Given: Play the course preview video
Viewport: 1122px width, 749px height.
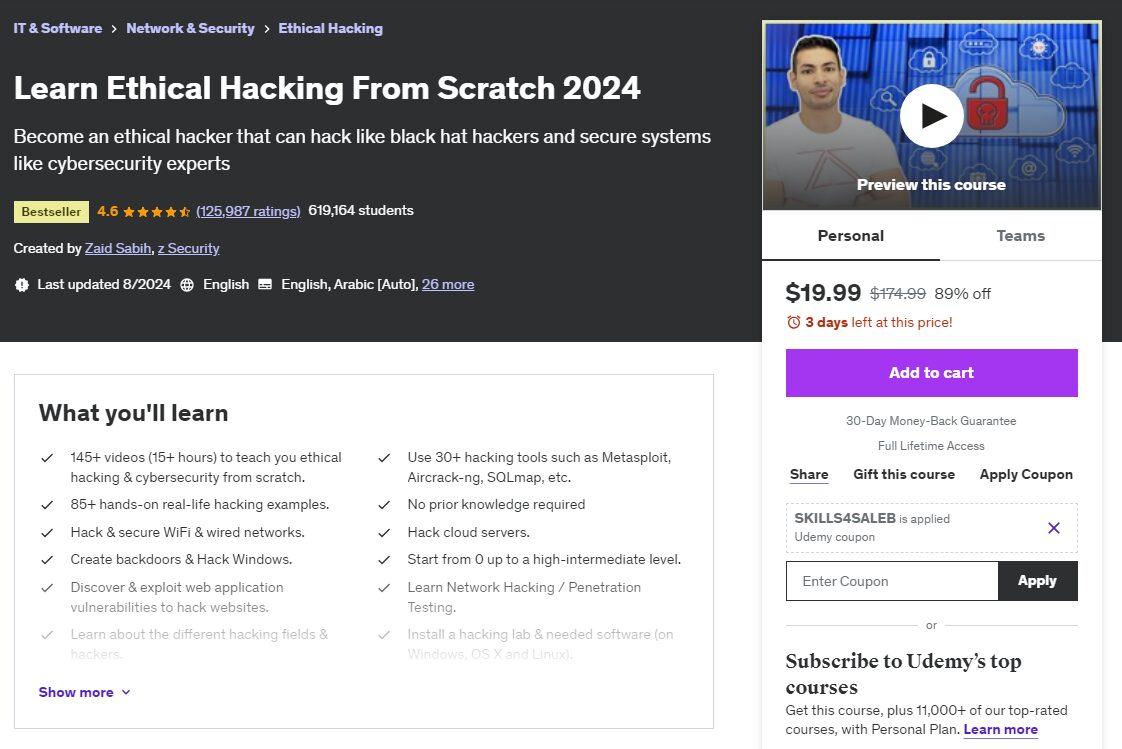Looking at the screenshot, I should pyautogui.click(x=931, y=115).
